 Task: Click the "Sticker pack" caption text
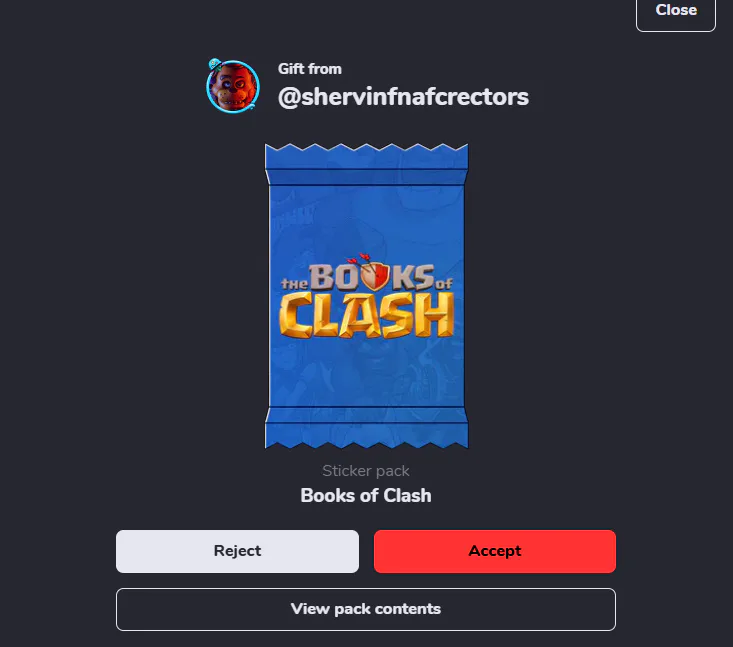366,471
